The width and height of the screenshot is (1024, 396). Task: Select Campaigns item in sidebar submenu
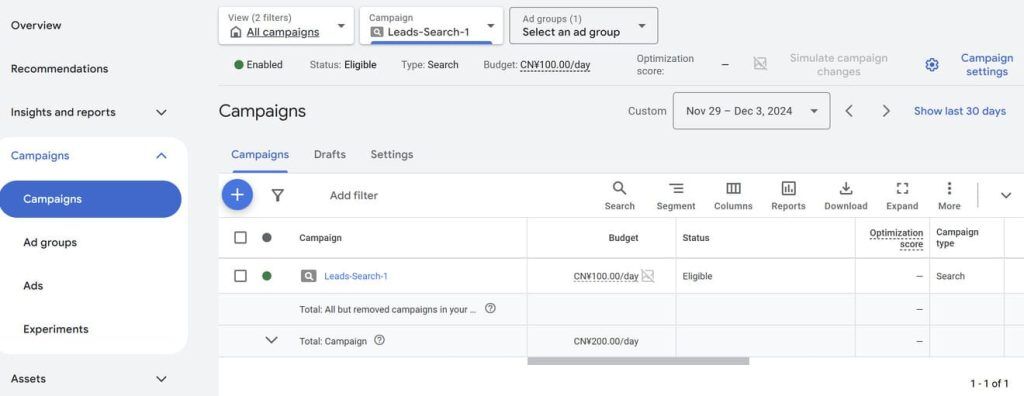91,199
